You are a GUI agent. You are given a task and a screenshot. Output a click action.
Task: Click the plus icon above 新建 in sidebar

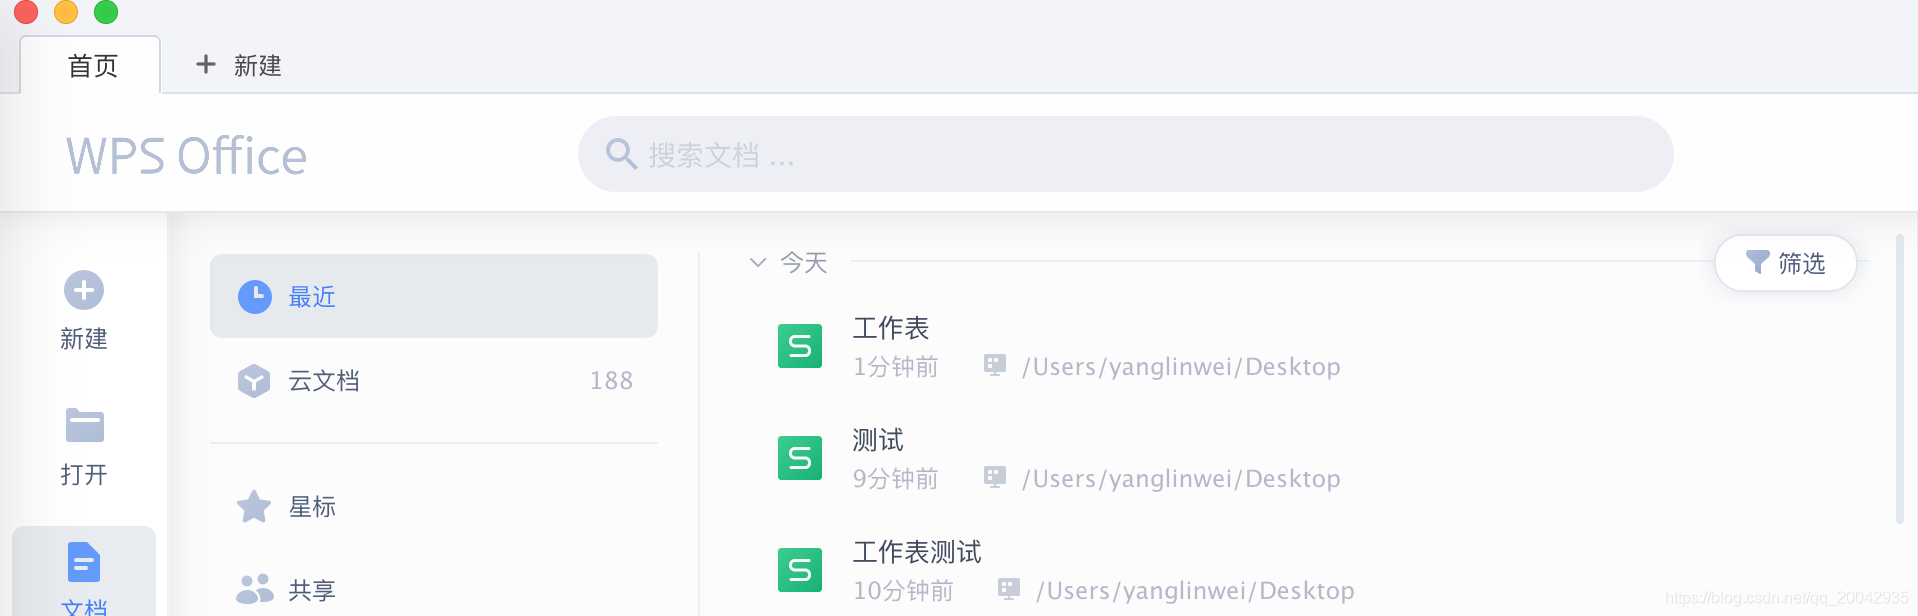point(84,291)
